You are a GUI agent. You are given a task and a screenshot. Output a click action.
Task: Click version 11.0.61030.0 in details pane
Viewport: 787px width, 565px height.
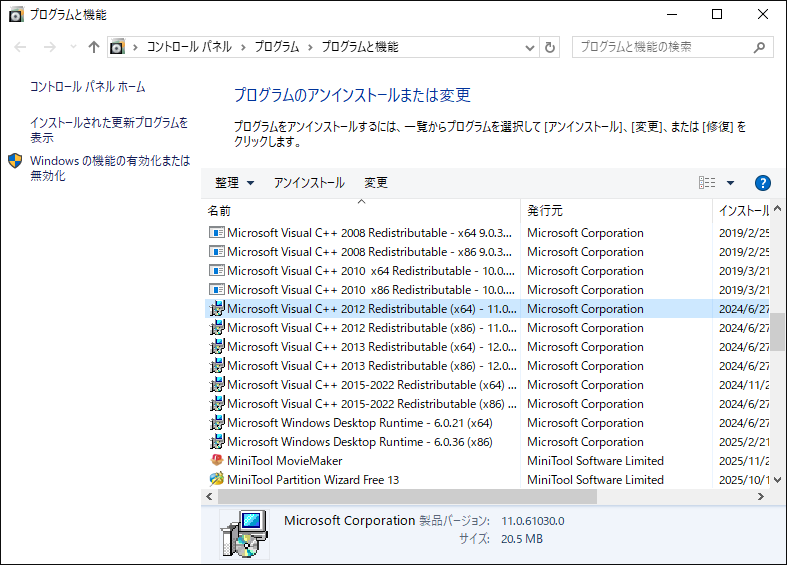(533, 521)
